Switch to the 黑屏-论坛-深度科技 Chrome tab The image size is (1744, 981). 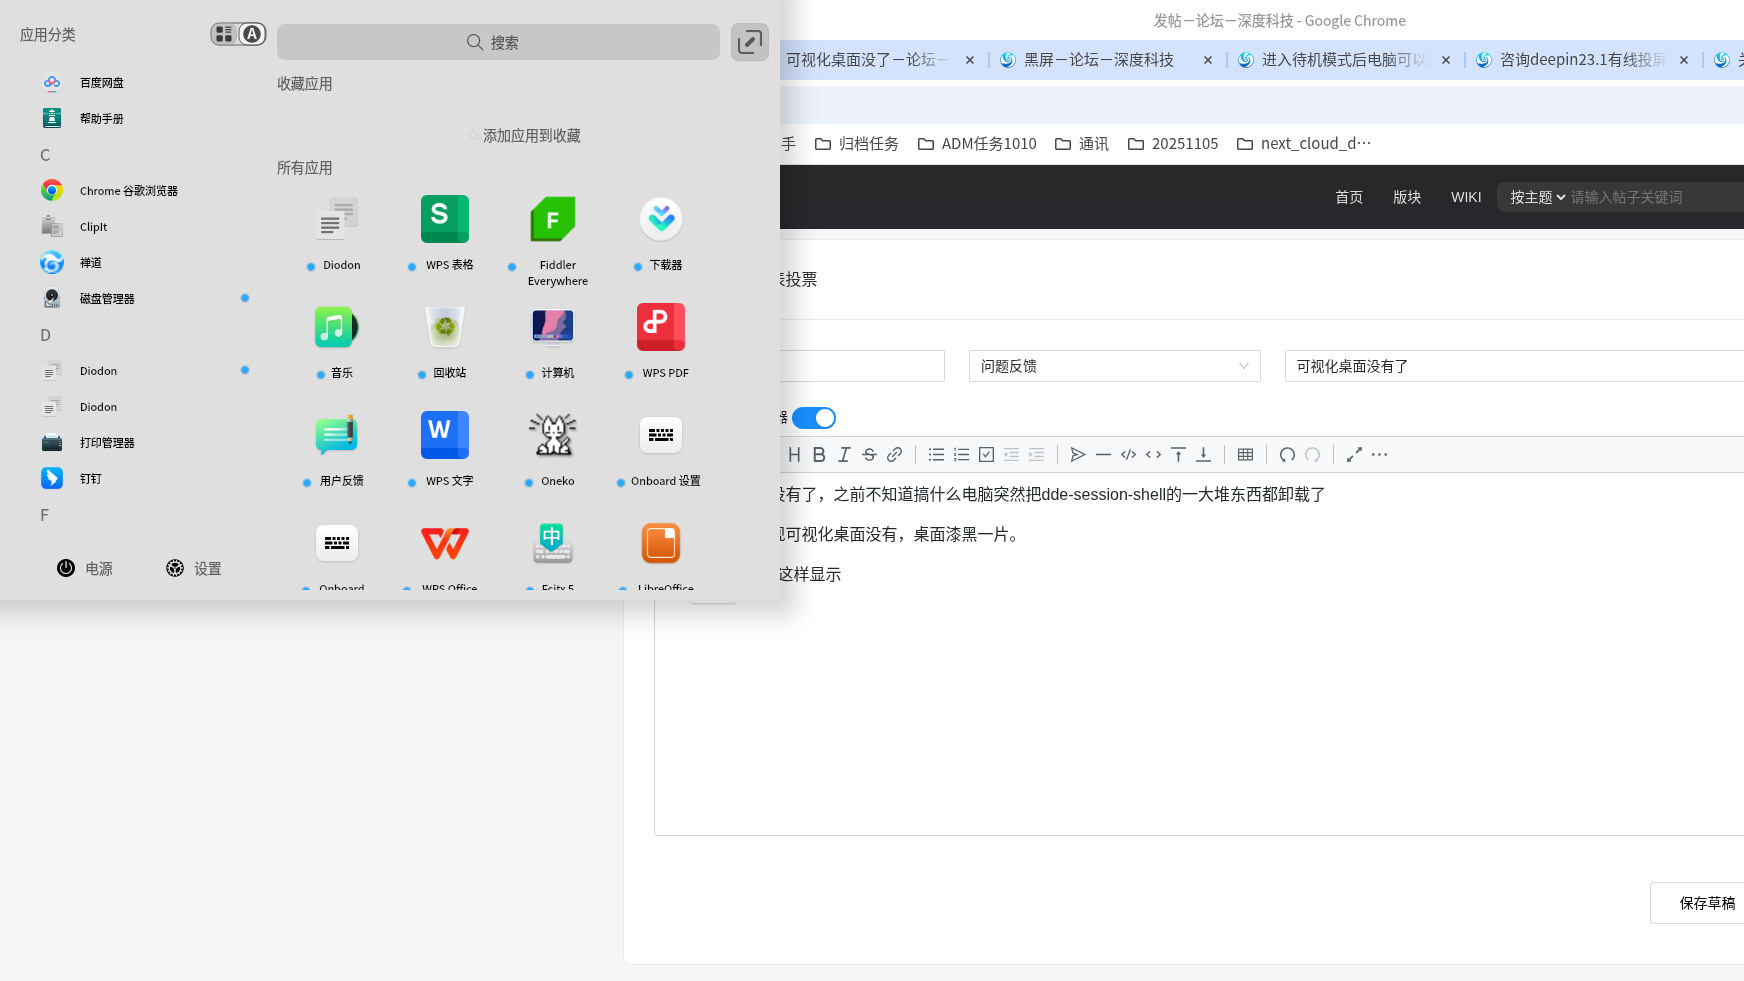tap(1108, 60)
